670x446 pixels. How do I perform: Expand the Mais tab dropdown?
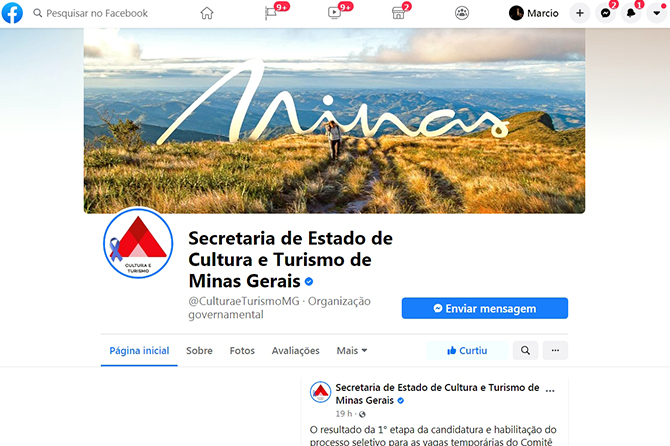tap(352, 351)
